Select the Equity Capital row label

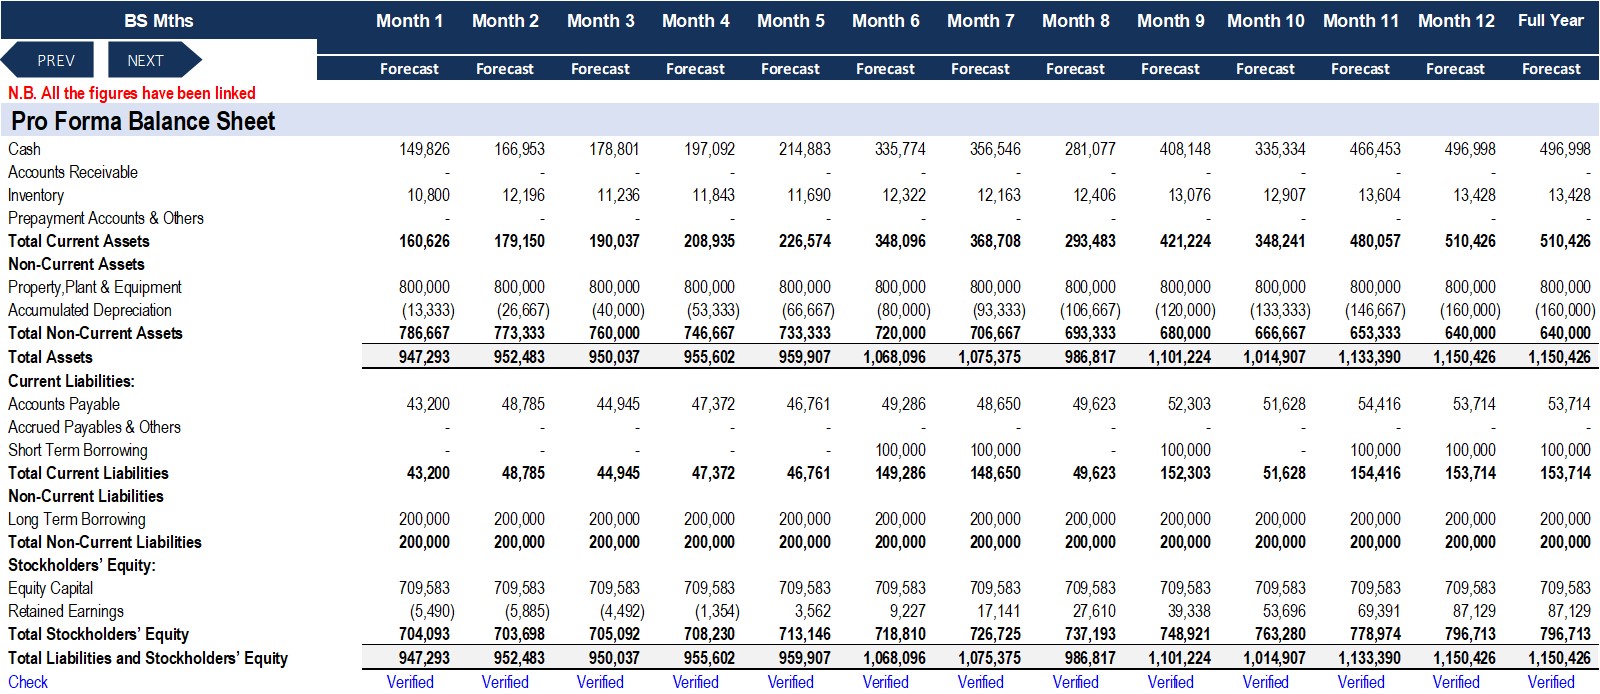[x=51, y=588]
